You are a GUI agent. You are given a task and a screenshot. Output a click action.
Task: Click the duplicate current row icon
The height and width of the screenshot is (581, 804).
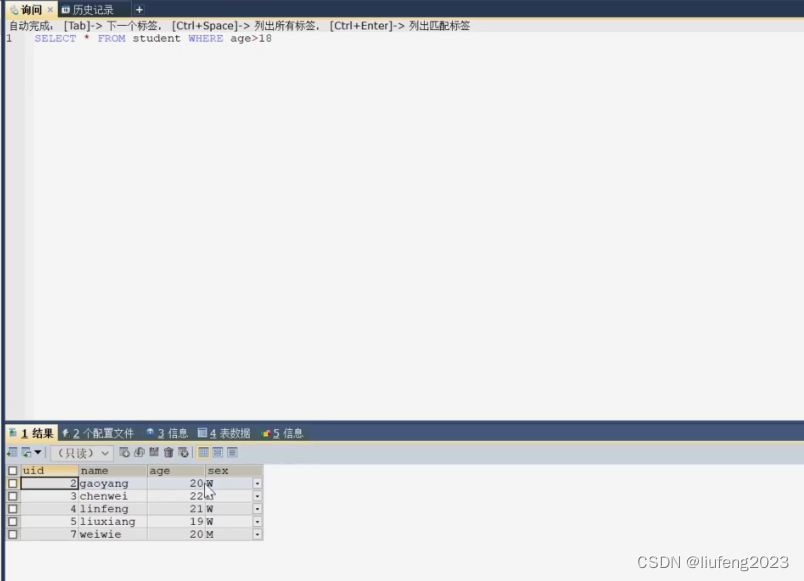pos(139,452)
